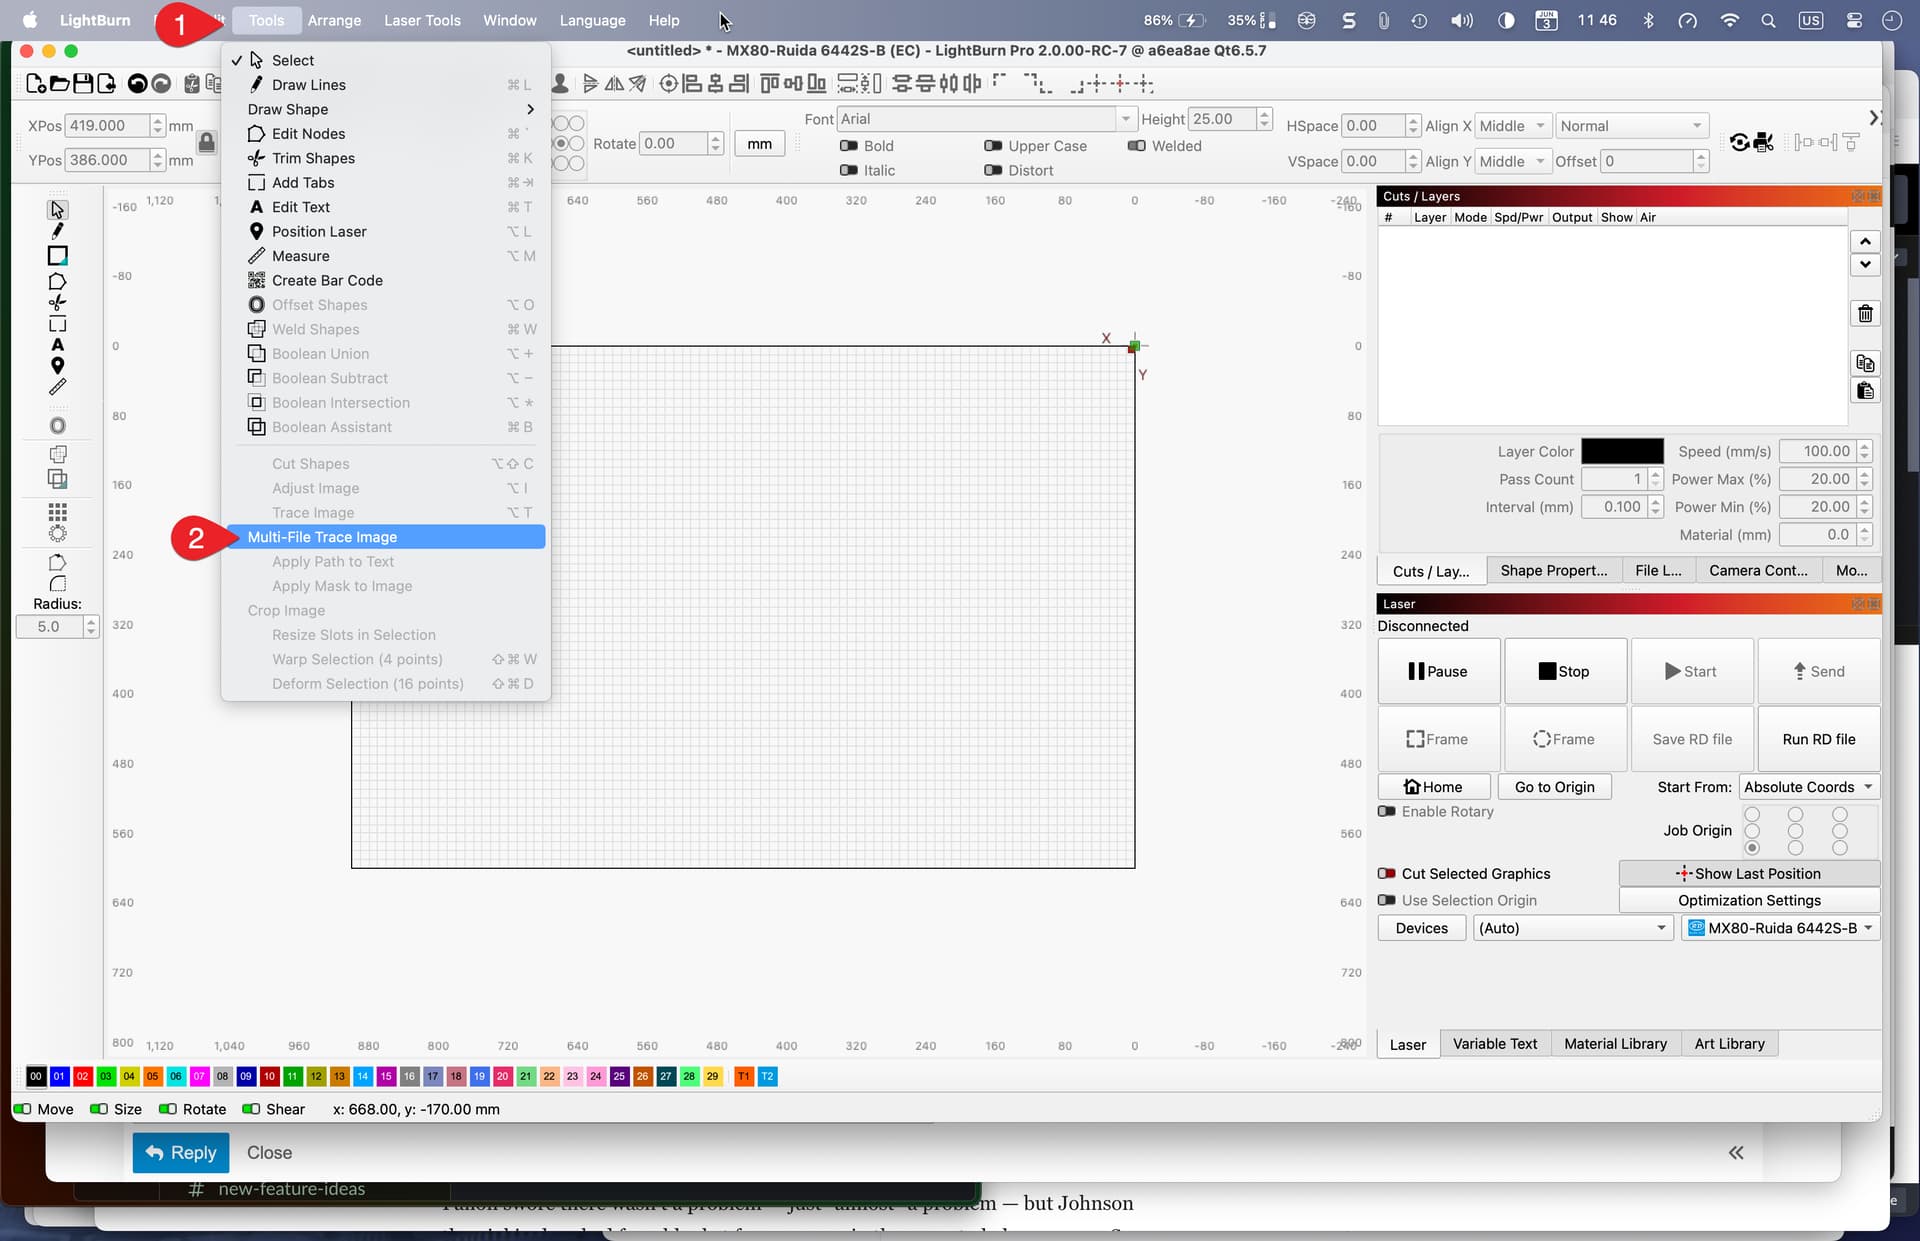The height and width of the screenshot is (1241, 1920).
Task: Click the Offset Shapes tool icon
Action: [57, 426]
